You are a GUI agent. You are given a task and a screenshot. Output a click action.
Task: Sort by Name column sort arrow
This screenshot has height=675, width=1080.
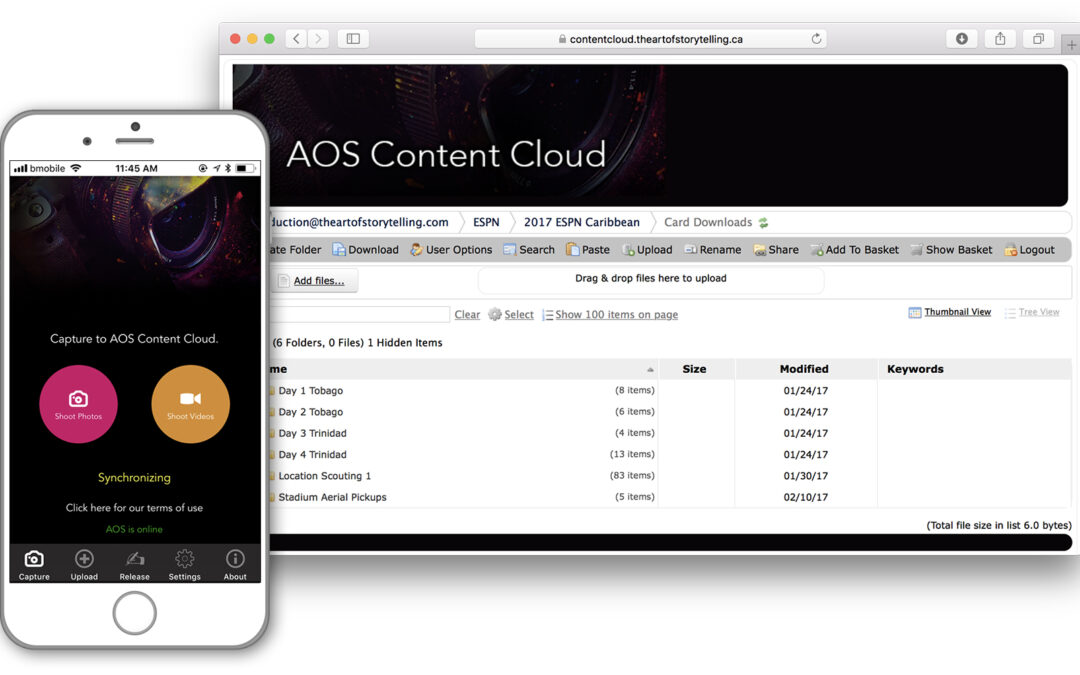[x=650, y=370]
